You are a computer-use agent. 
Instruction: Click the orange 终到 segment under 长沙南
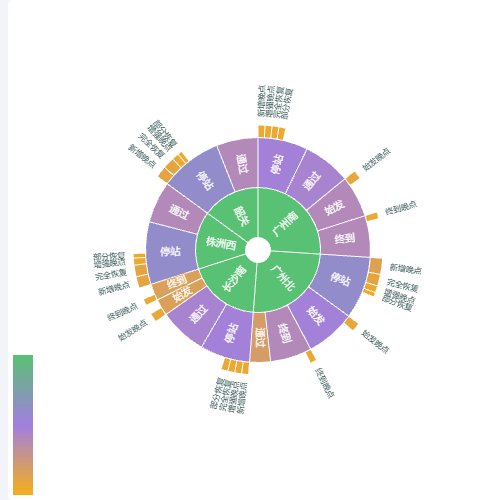tap(177, 282)
